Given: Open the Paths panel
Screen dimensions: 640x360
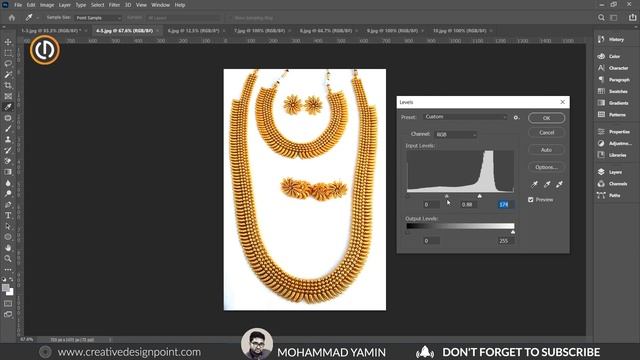Looking at the screenshot, I should point(609,196).
